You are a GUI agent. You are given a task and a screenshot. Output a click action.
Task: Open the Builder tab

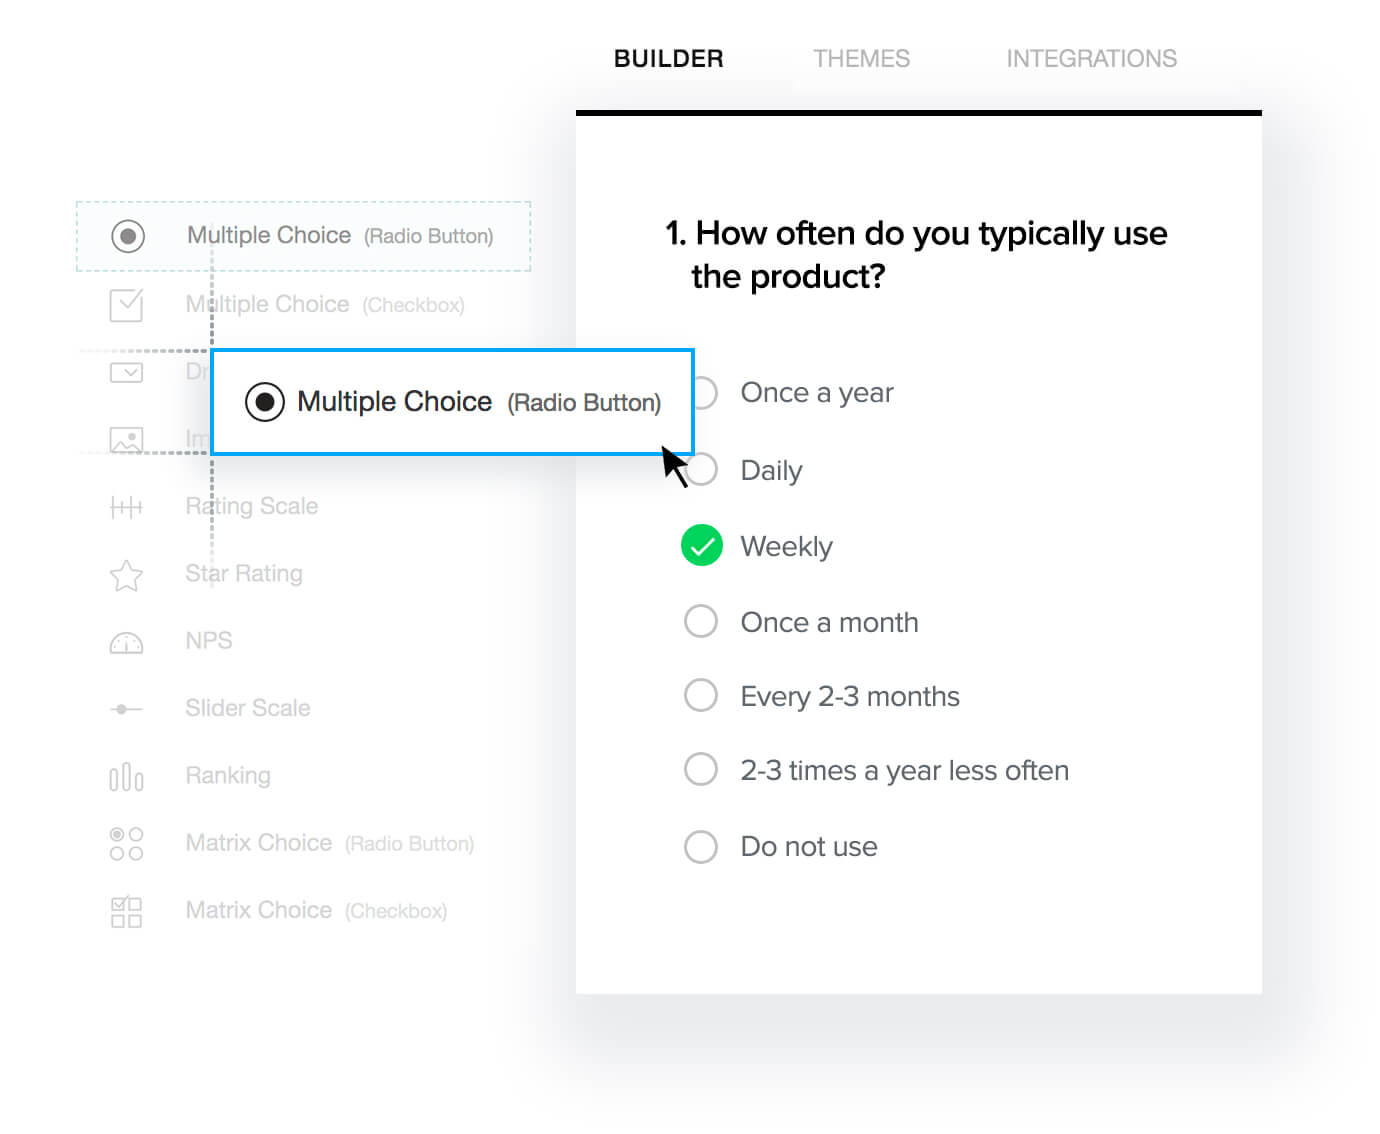[668, 59]
